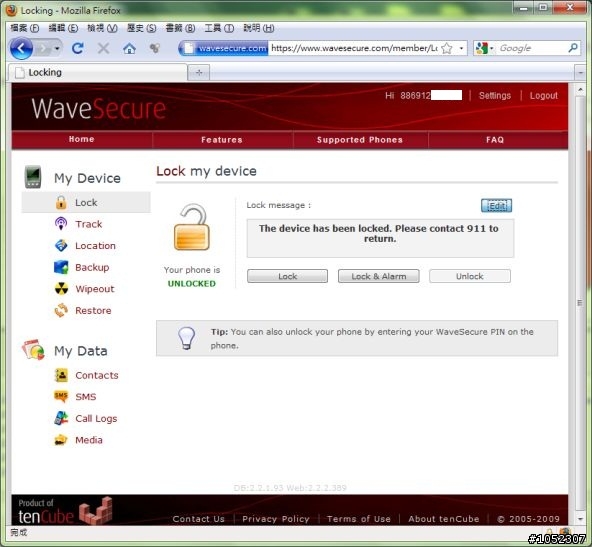592x547 pixels.
Task: Click the Forward navigation arrow
Action: [x=42, y=48]
